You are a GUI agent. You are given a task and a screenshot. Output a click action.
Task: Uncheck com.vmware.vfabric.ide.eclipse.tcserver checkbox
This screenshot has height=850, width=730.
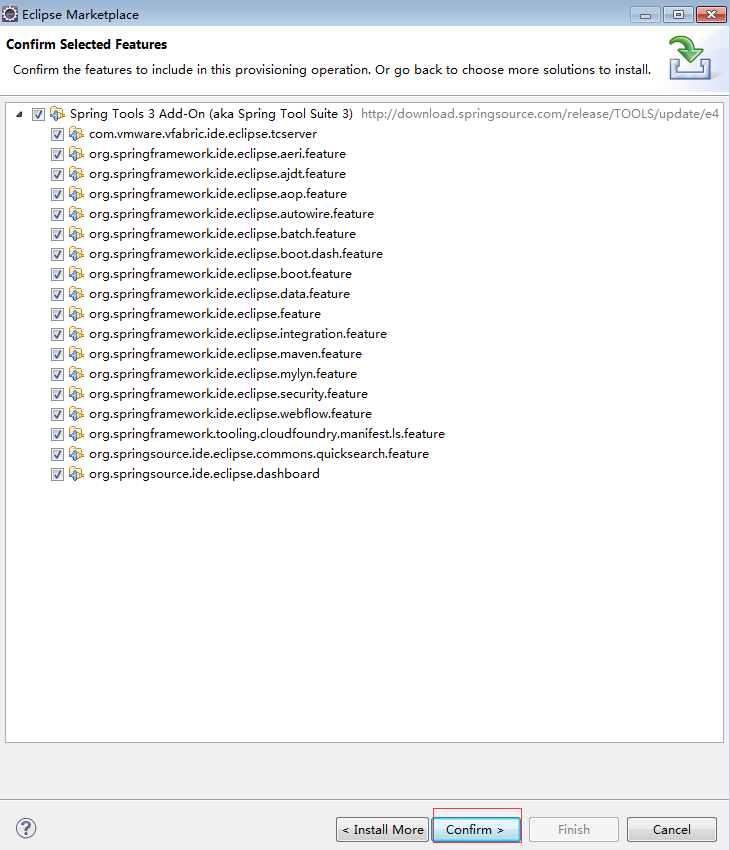[x=57, y=134]
